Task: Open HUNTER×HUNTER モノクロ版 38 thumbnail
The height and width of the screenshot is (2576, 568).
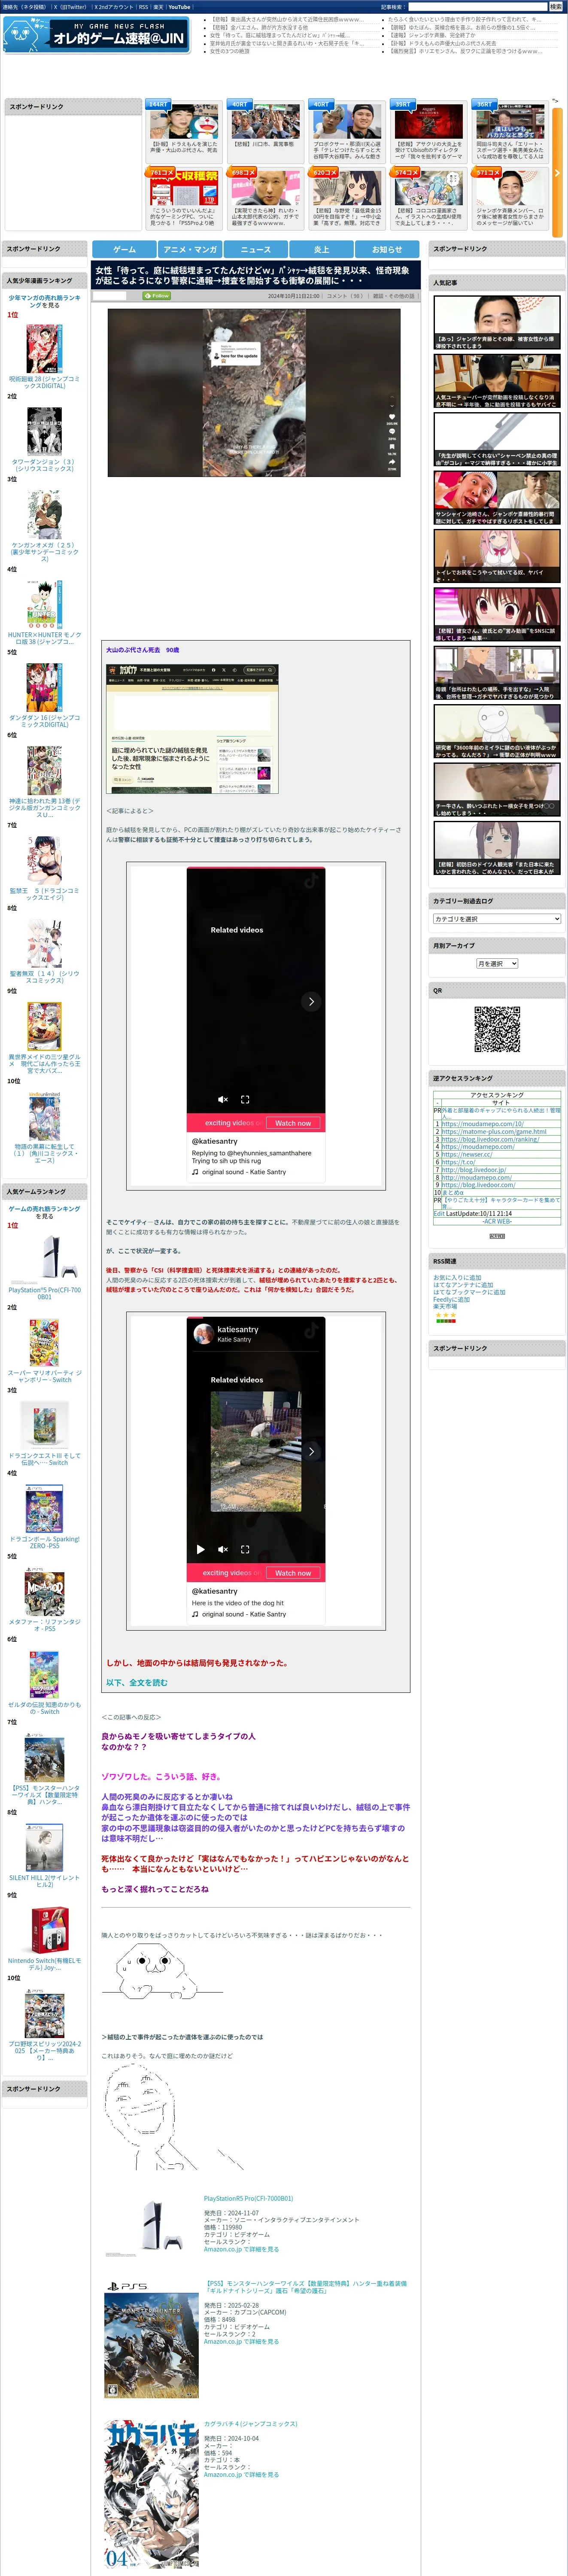Action: pyautogui.click(x=44, y=604)
